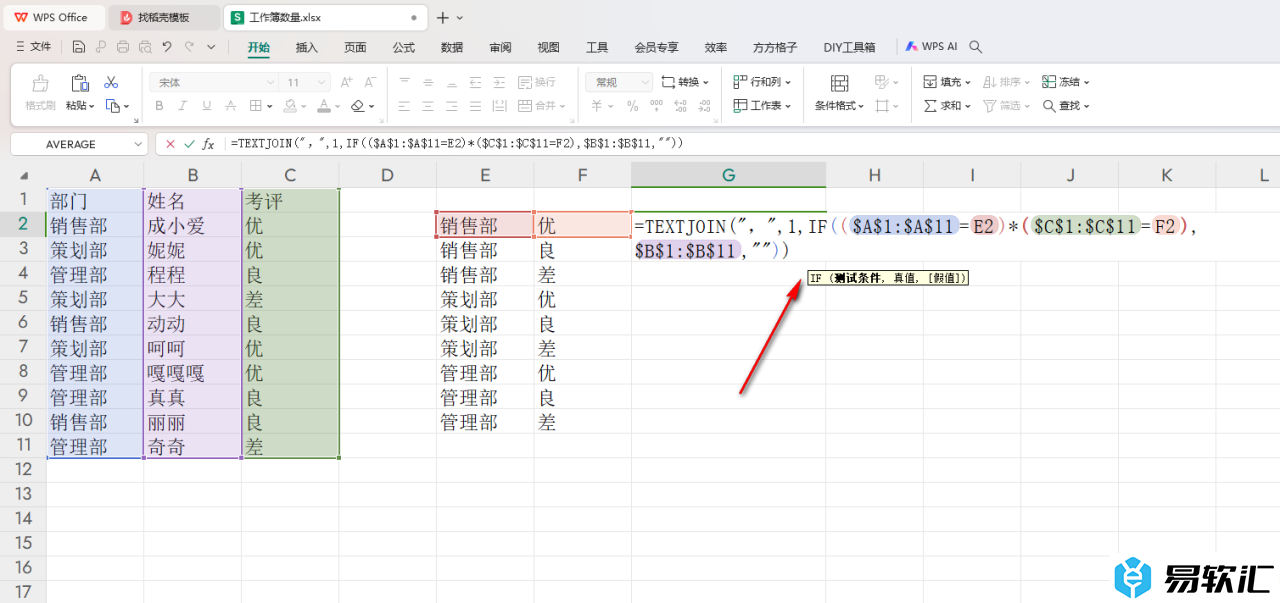Click the Save icon in quick access toolbar

coord(79,47)
